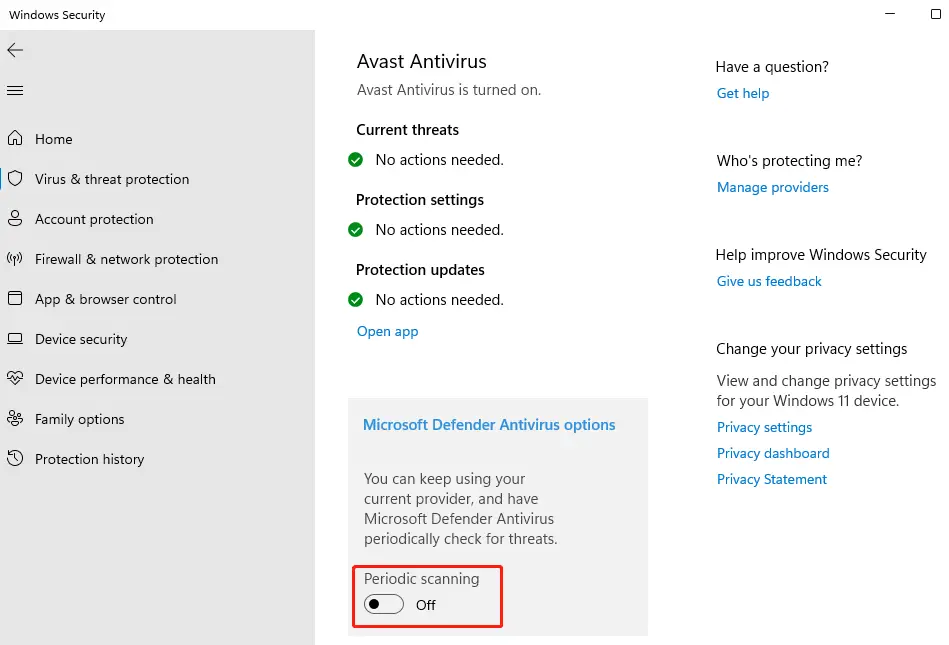Open Privacy settings link
This screenshot has width=949, height=645.
pyautogui.click(x=764, y=427)
